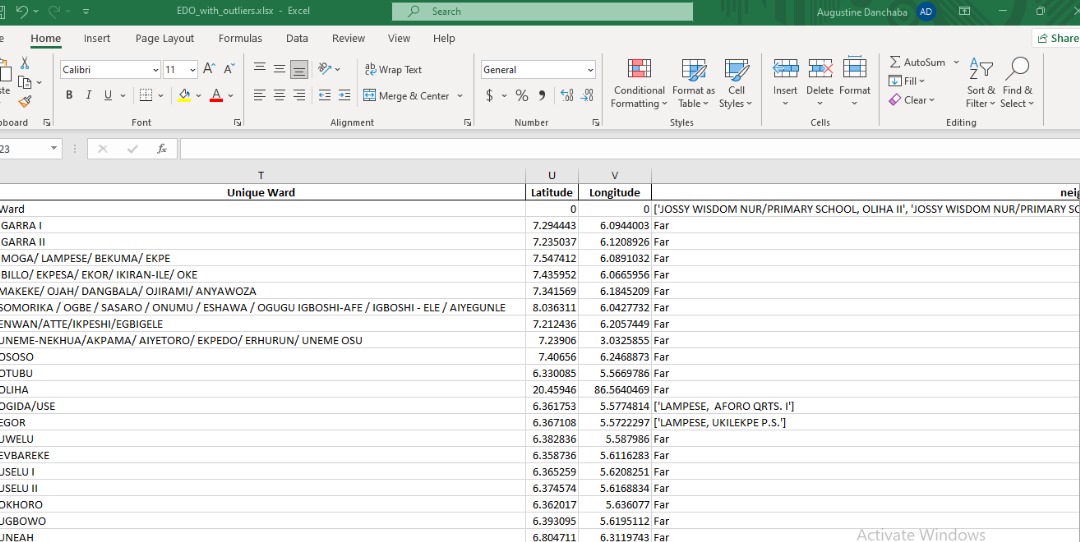Apply cell borders icon
1080x542 pixels.
145,95
